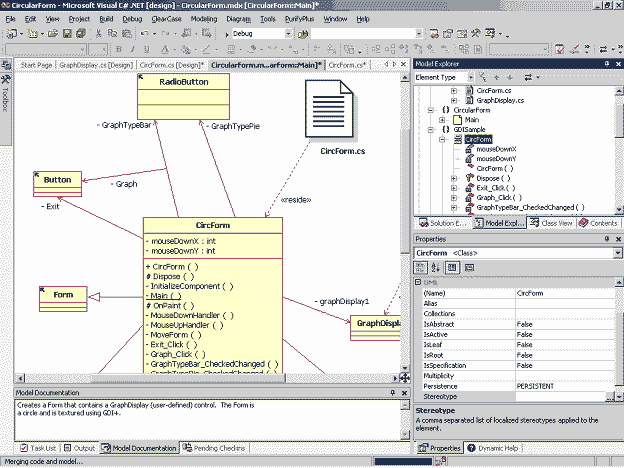Click the Categorized button in Properties toolbar
The width and height of the screenshot is (624, 468).
pyautogui.click(x=422, y=268)
